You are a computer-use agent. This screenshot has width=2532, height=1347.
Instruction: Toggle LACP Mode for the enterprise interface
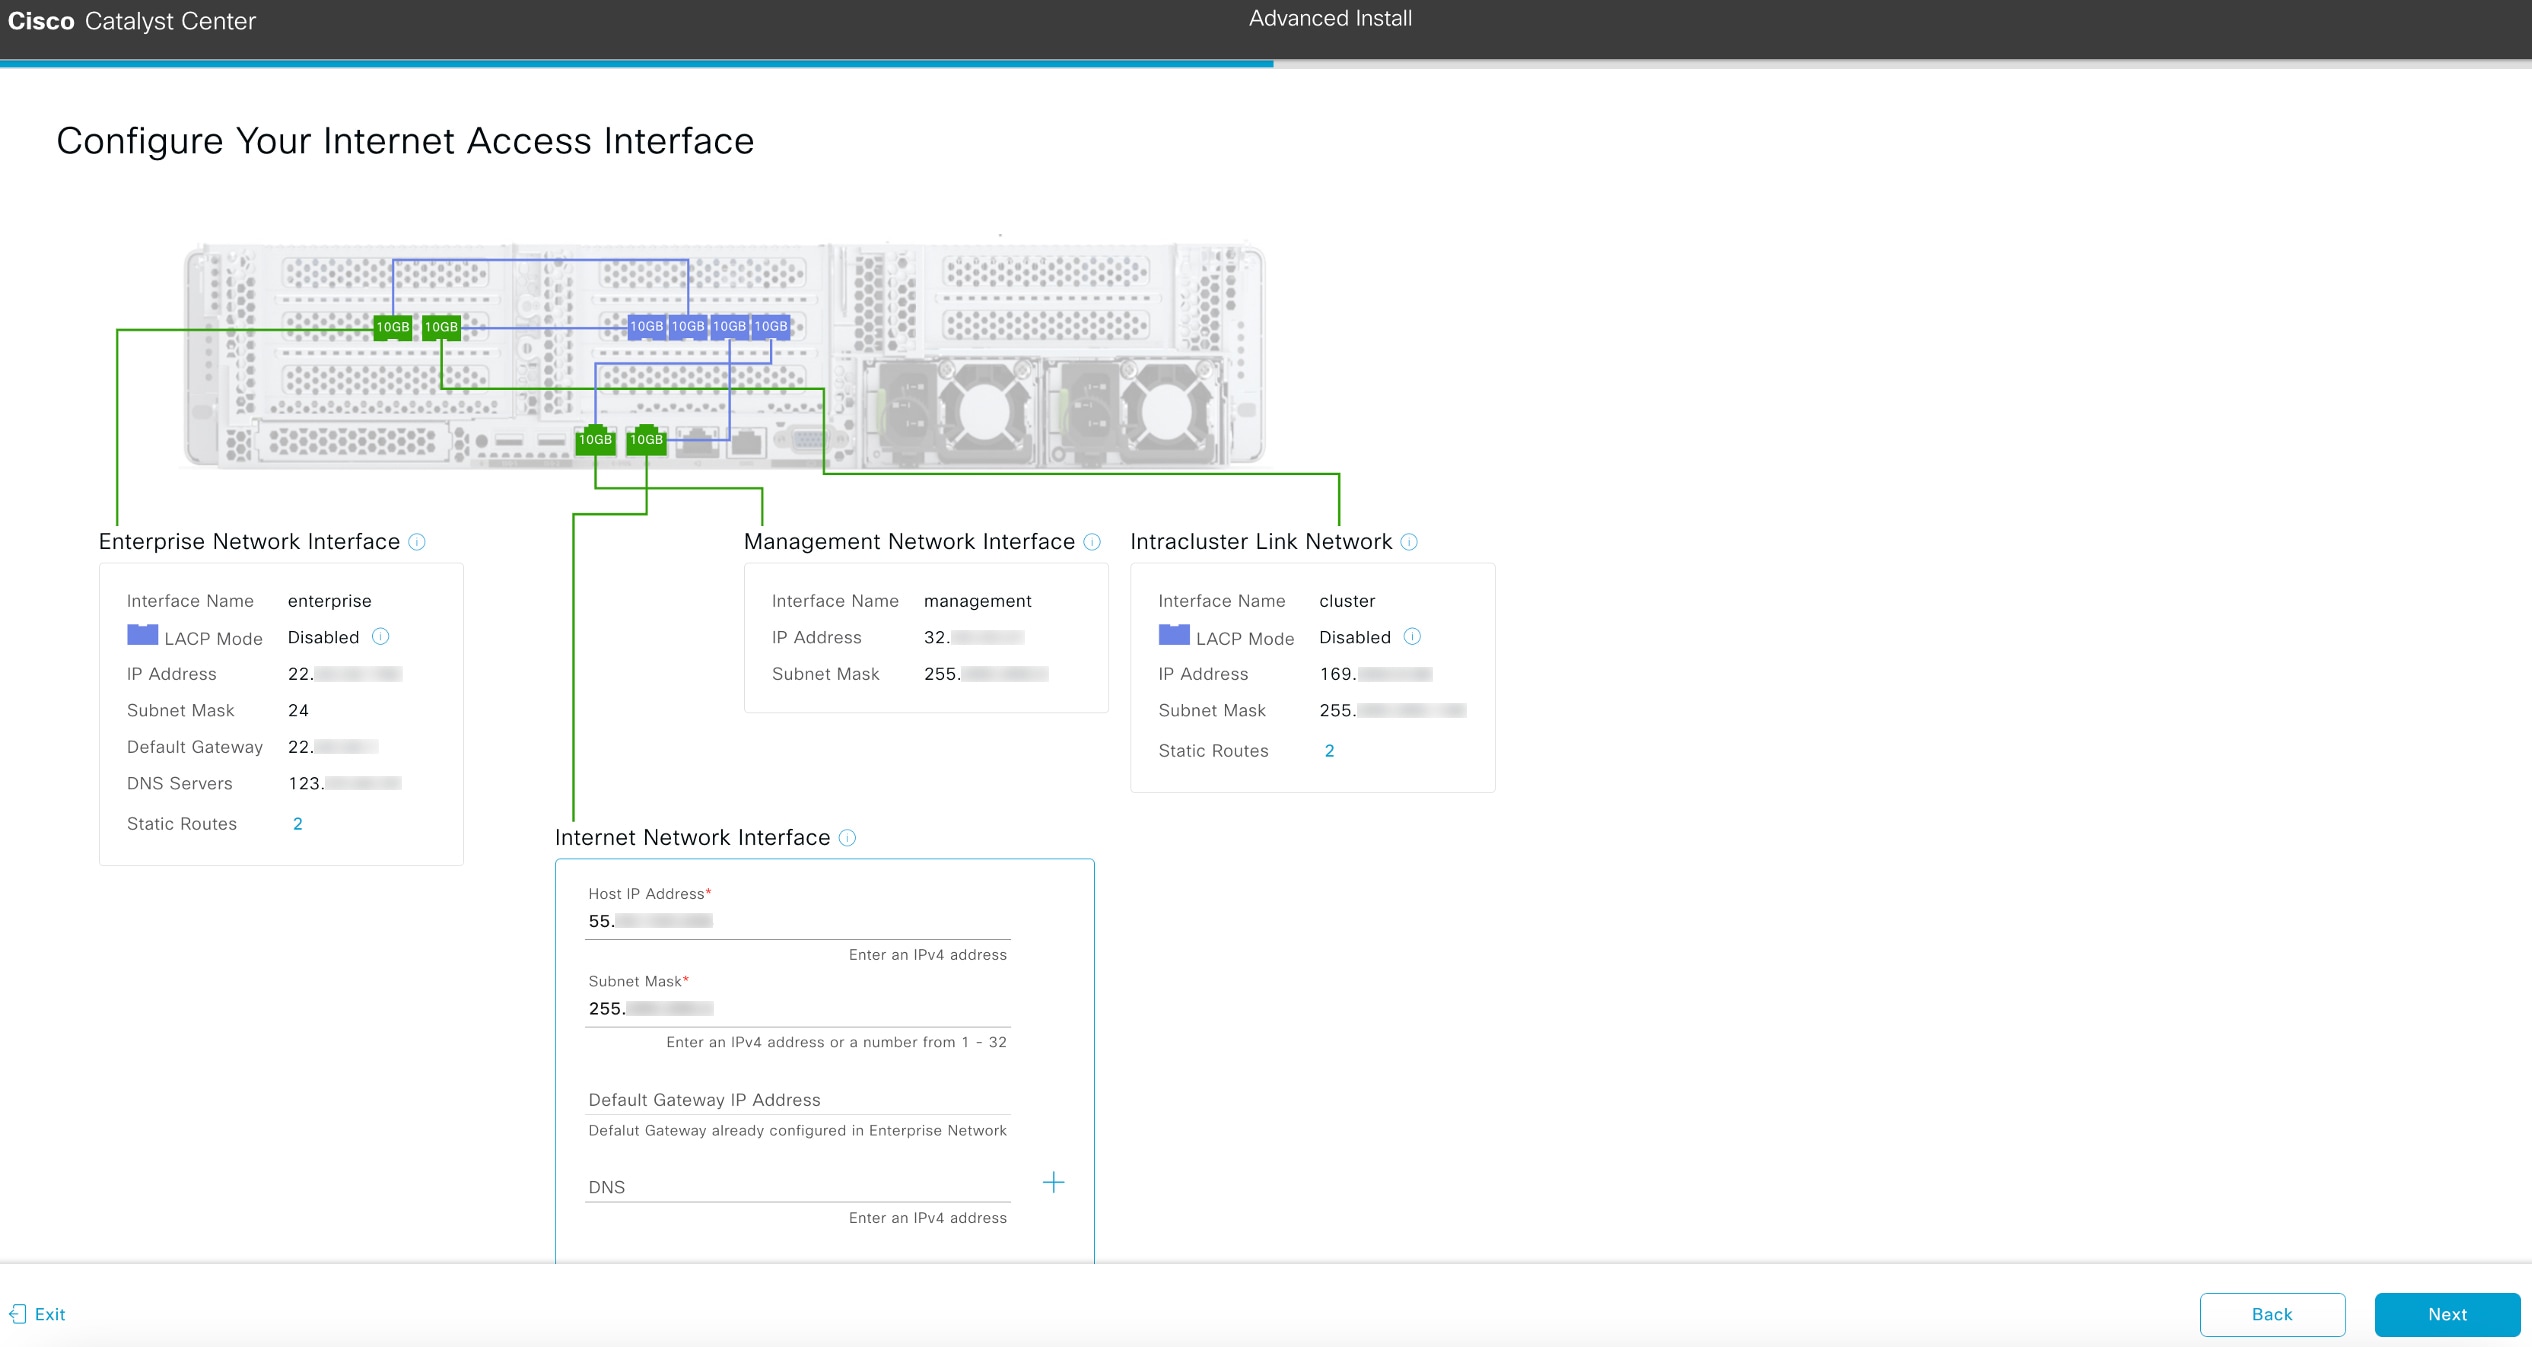point(145,634)
